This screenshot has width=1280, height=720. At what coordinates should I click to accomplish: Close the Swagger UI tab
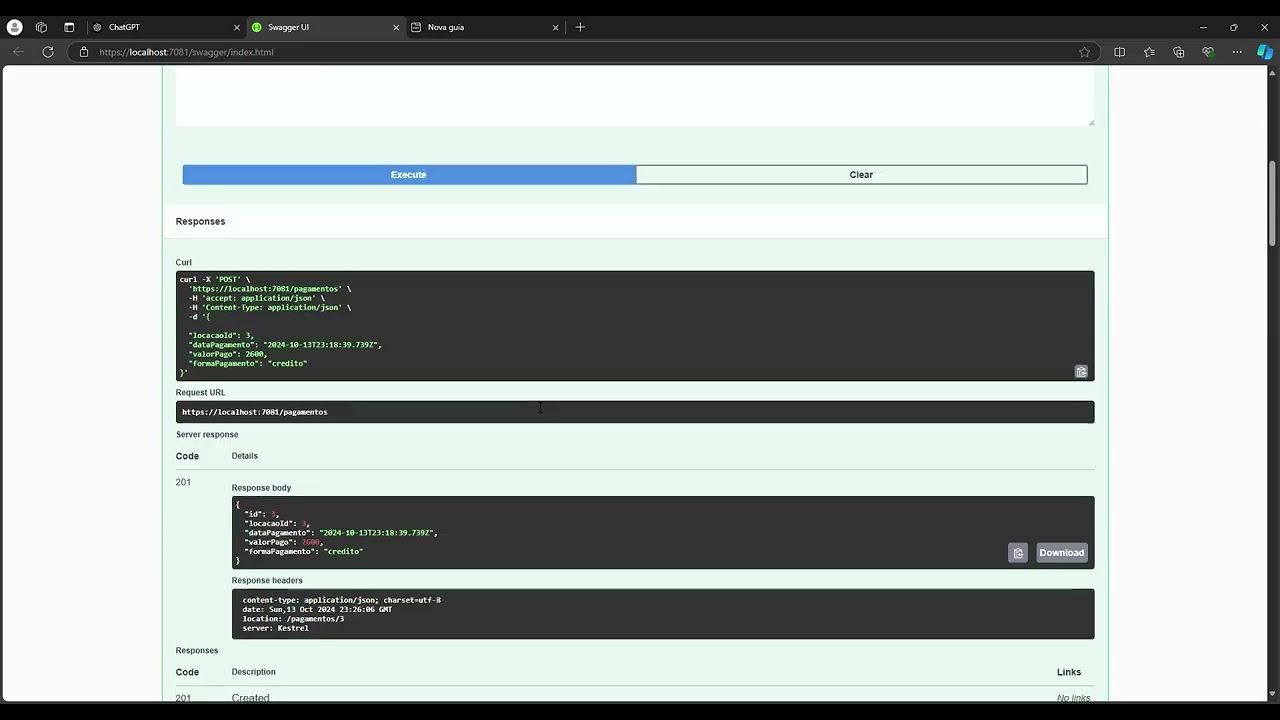[x=396, y=27]
